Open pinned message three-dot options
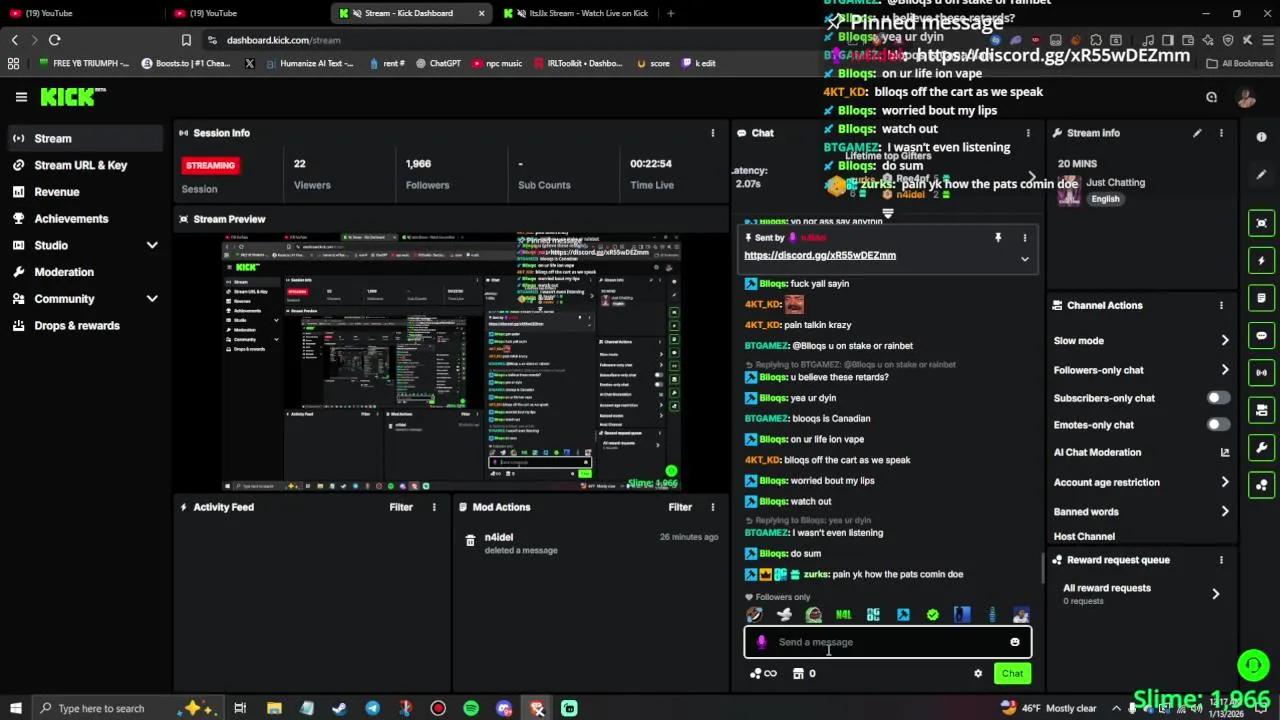This screenshot has height=720, width=1280. click(1024, 238)
